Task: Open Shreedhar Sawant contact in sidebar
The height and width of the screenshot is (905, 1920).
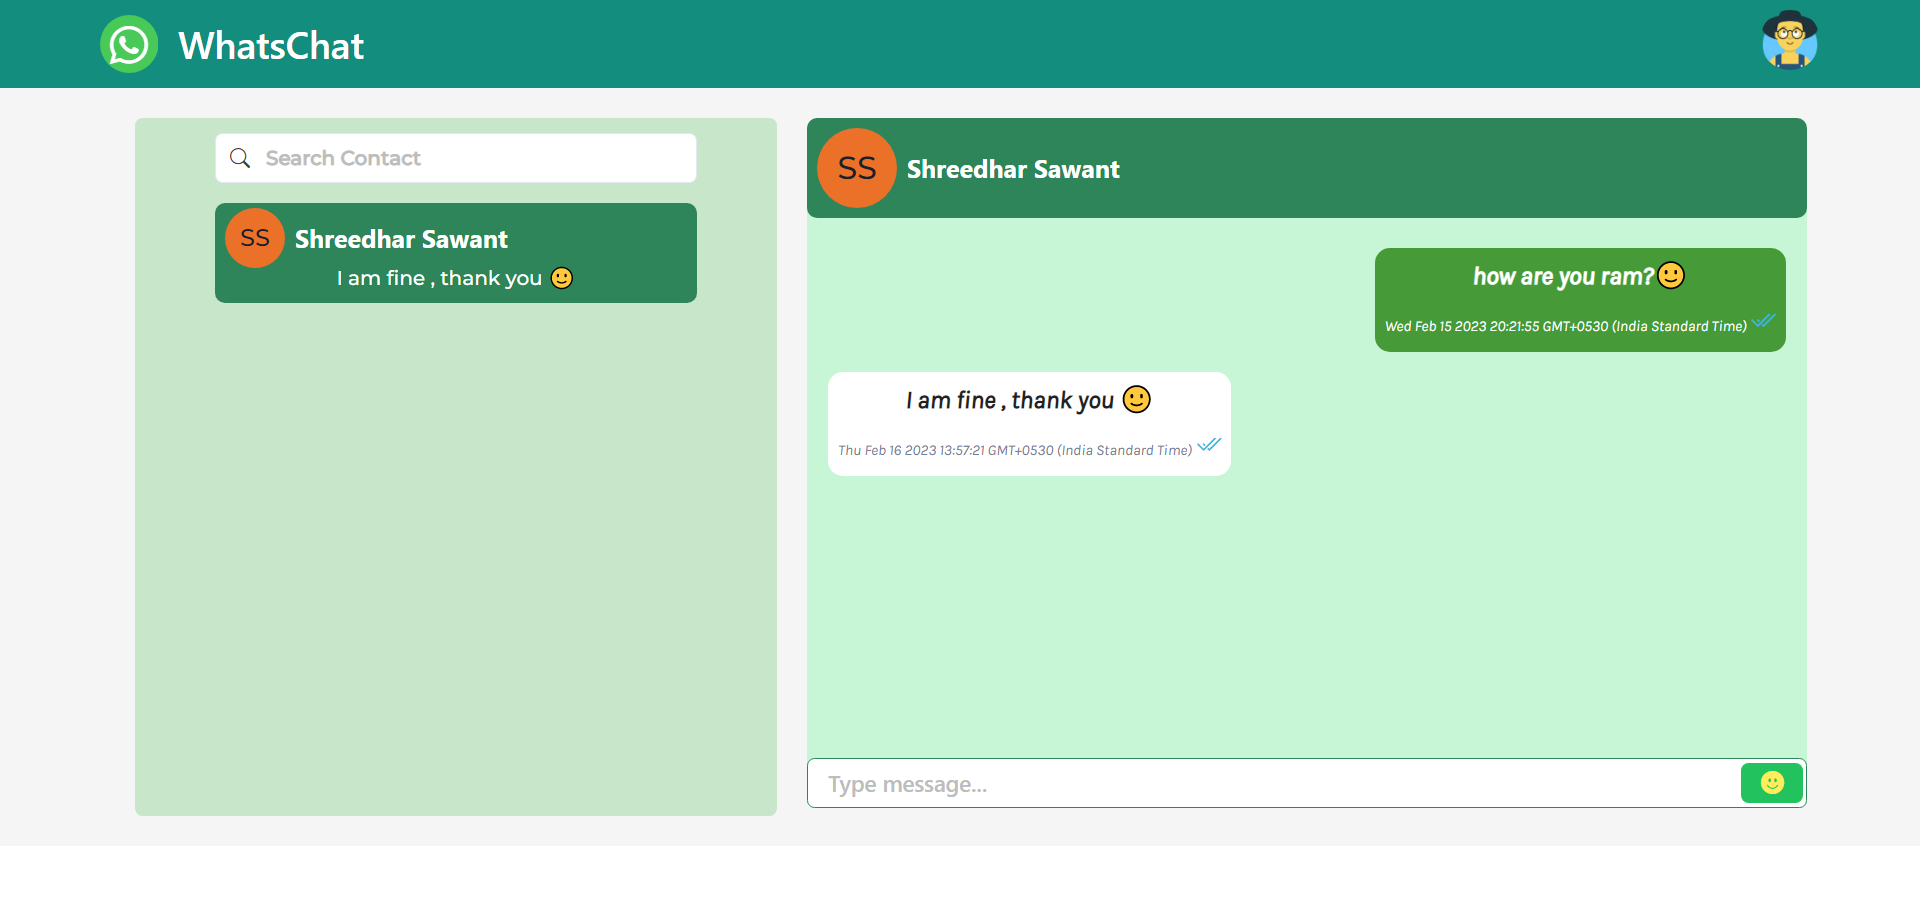Action: pos(456,253)
